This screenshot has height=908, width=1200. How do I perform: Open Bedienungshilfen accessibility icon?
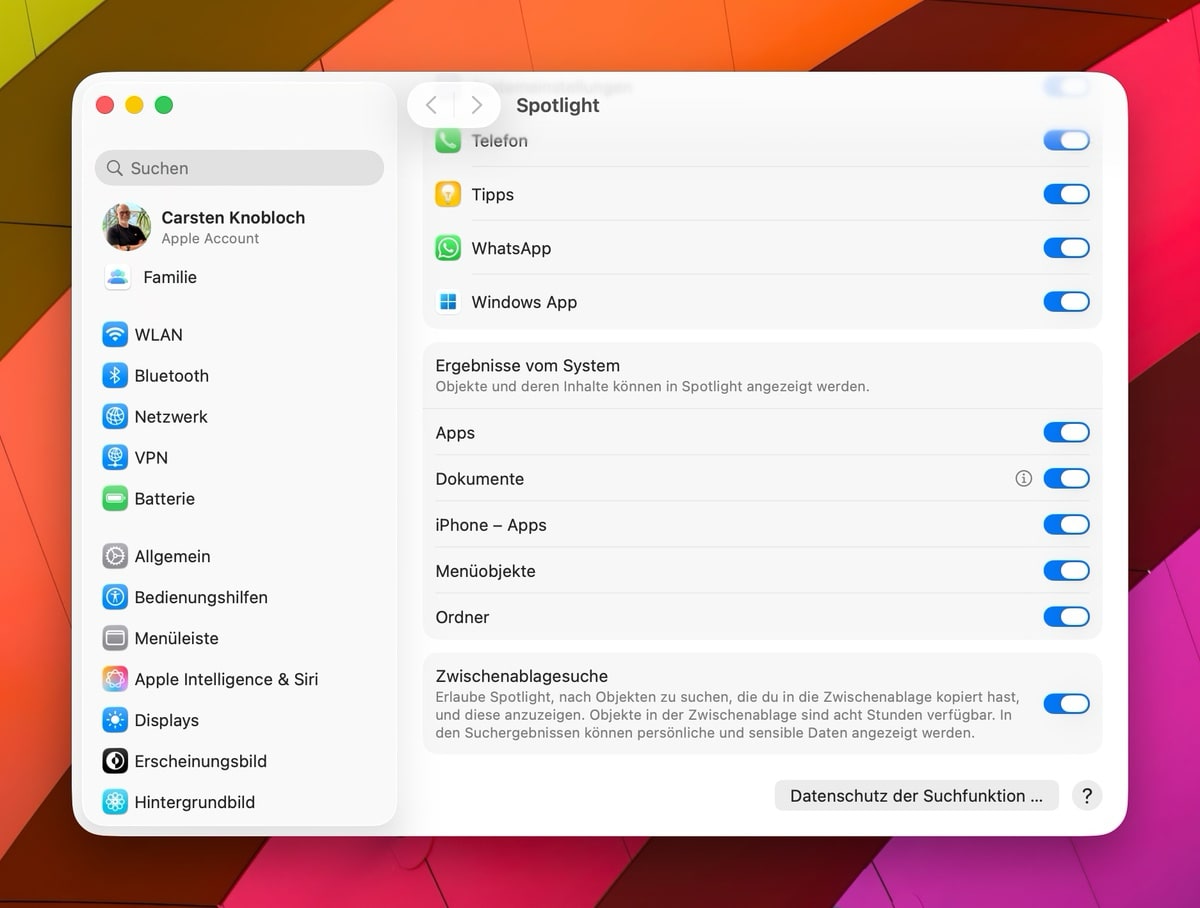[115, 598]
